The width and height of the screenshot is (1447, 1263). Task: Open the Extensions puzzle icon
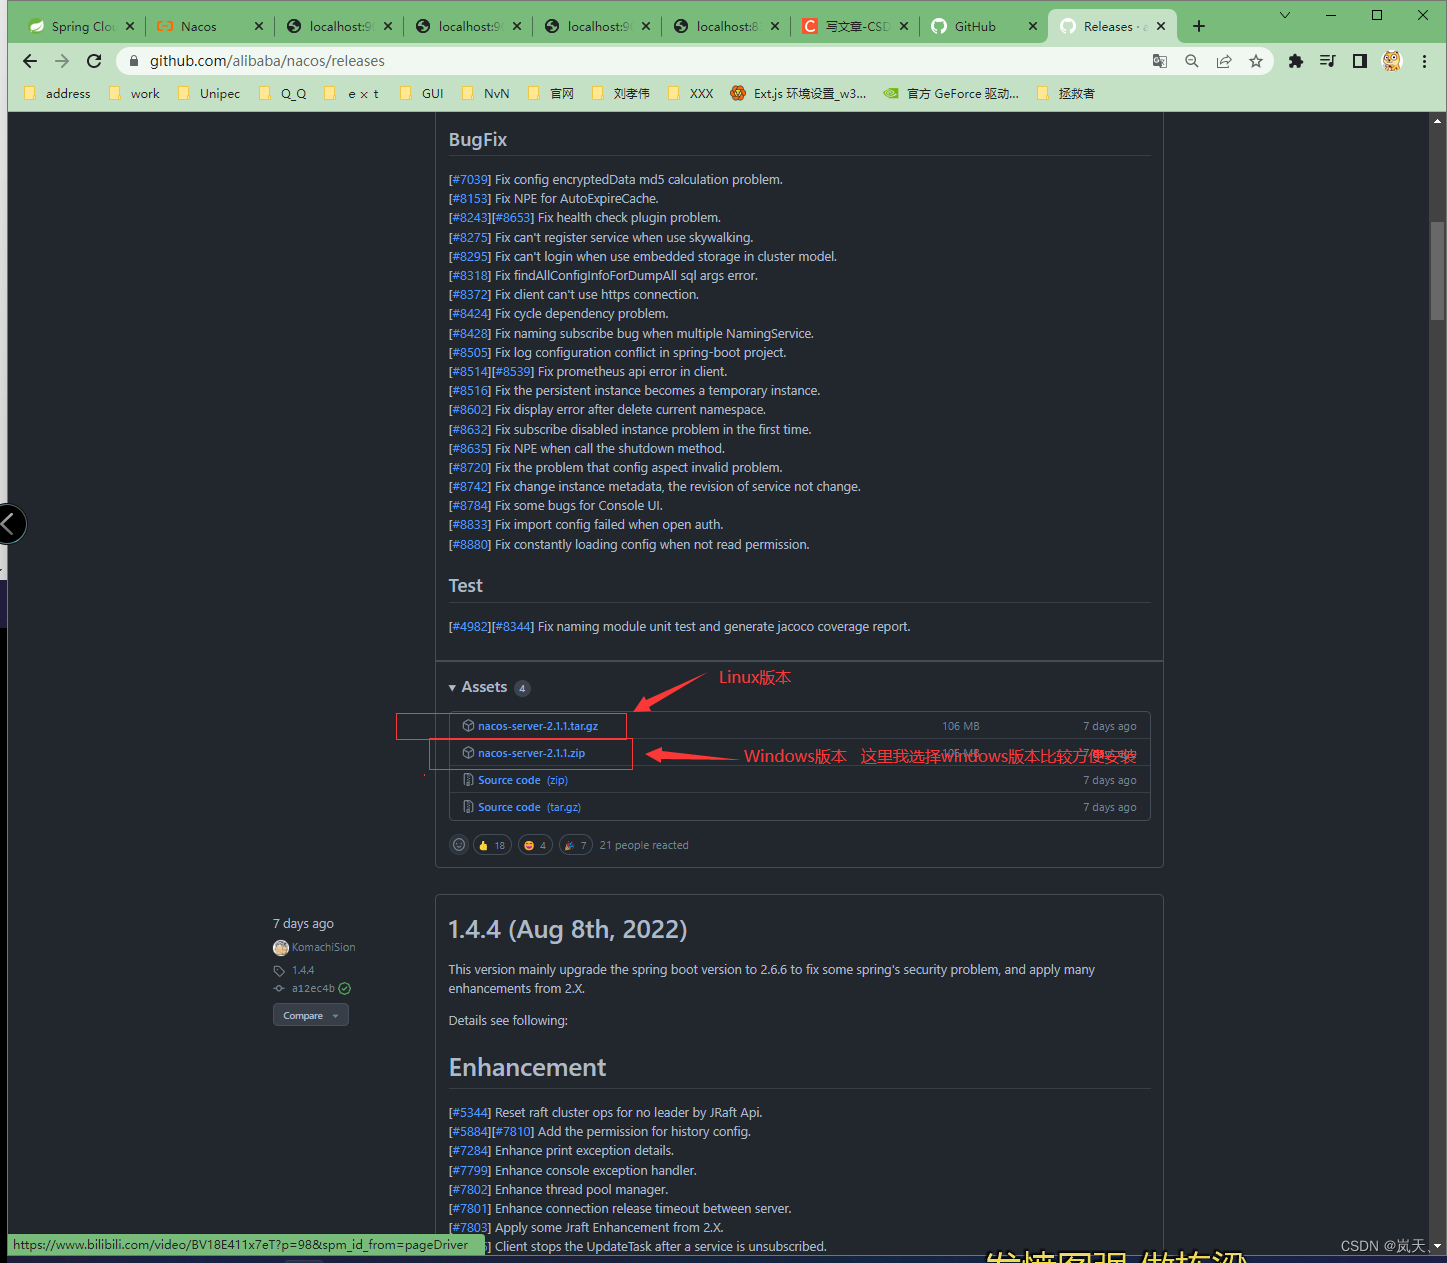1296,61
